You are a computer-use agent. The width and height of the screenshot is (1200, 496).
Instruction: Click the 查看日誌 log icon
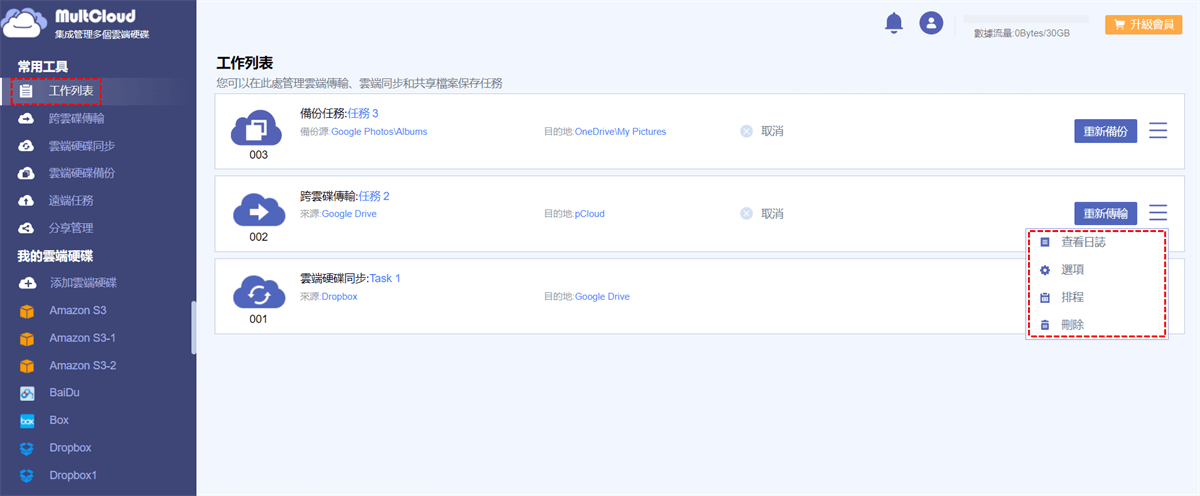click(x=1045, y=242)
